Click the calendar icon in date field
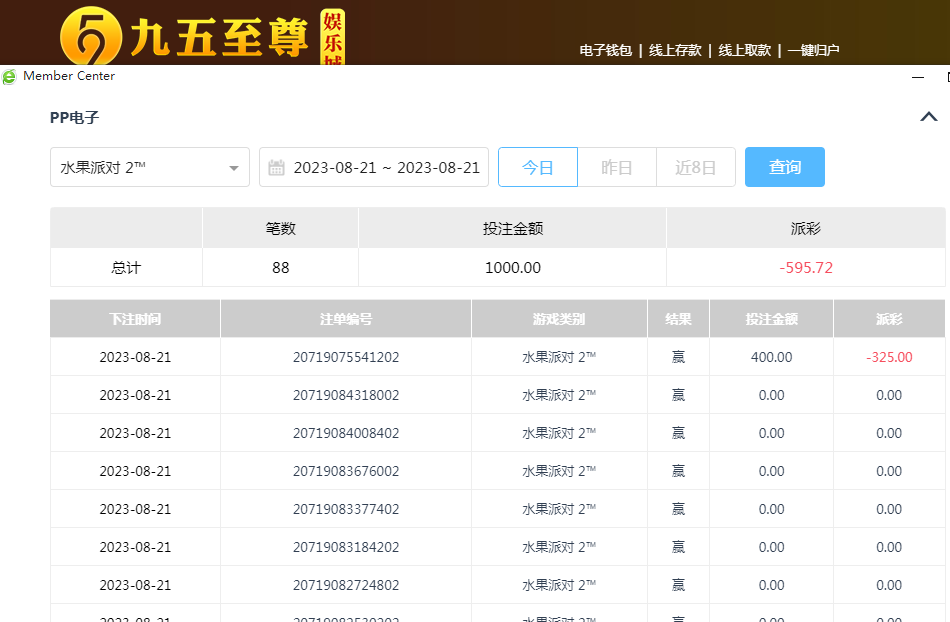Viewport: 950px width, 622px height. [277, 168]
